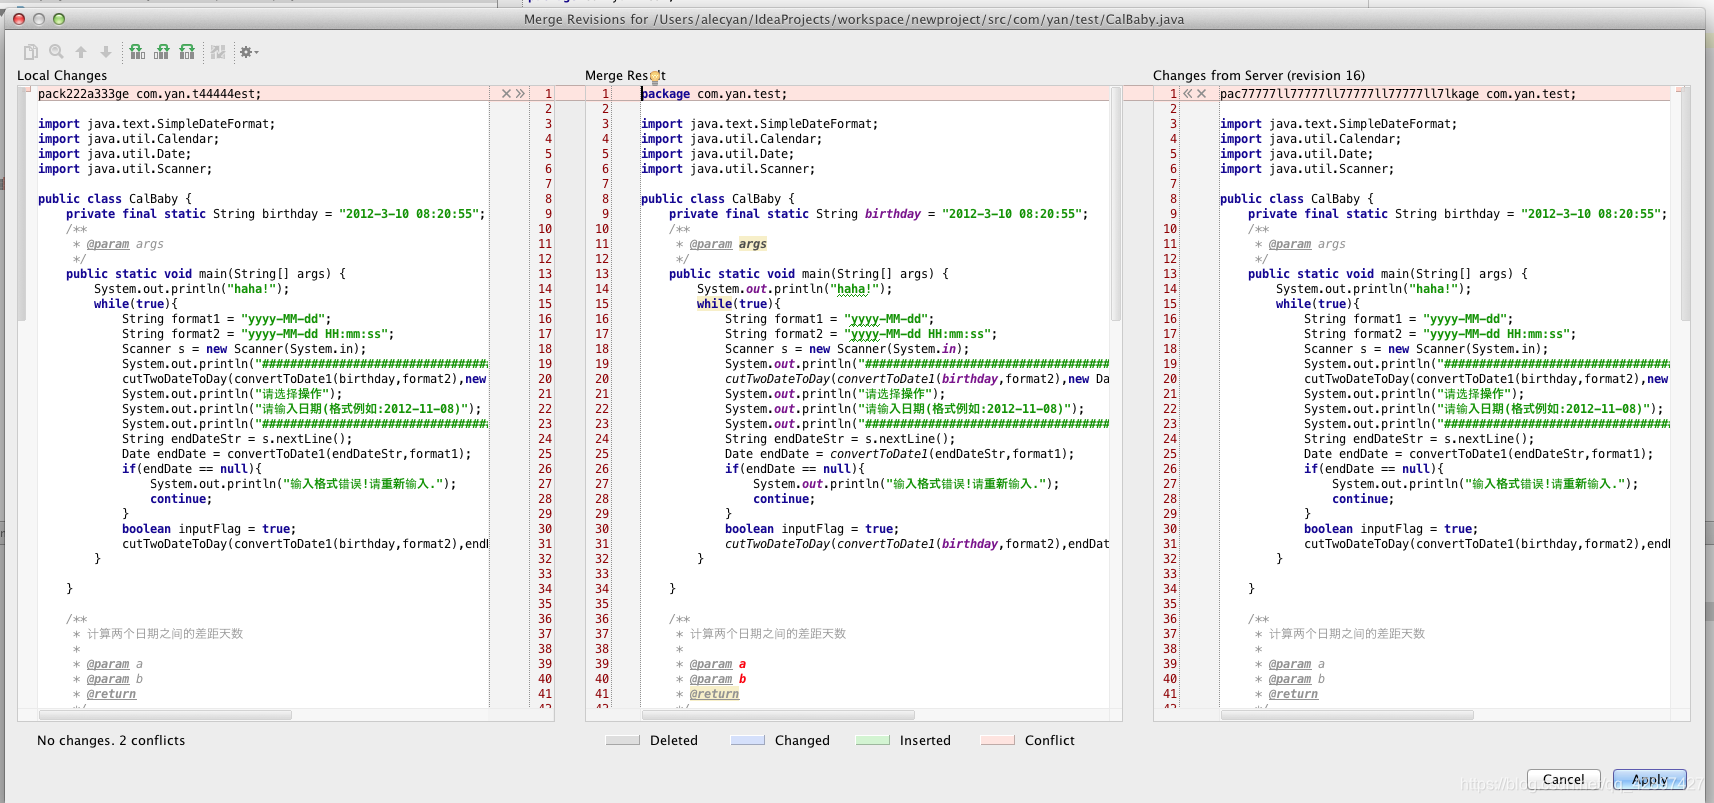Click 'boolean inputFlag = true;' in Local Changes
1714x803 pixels.
click(209, 529)
